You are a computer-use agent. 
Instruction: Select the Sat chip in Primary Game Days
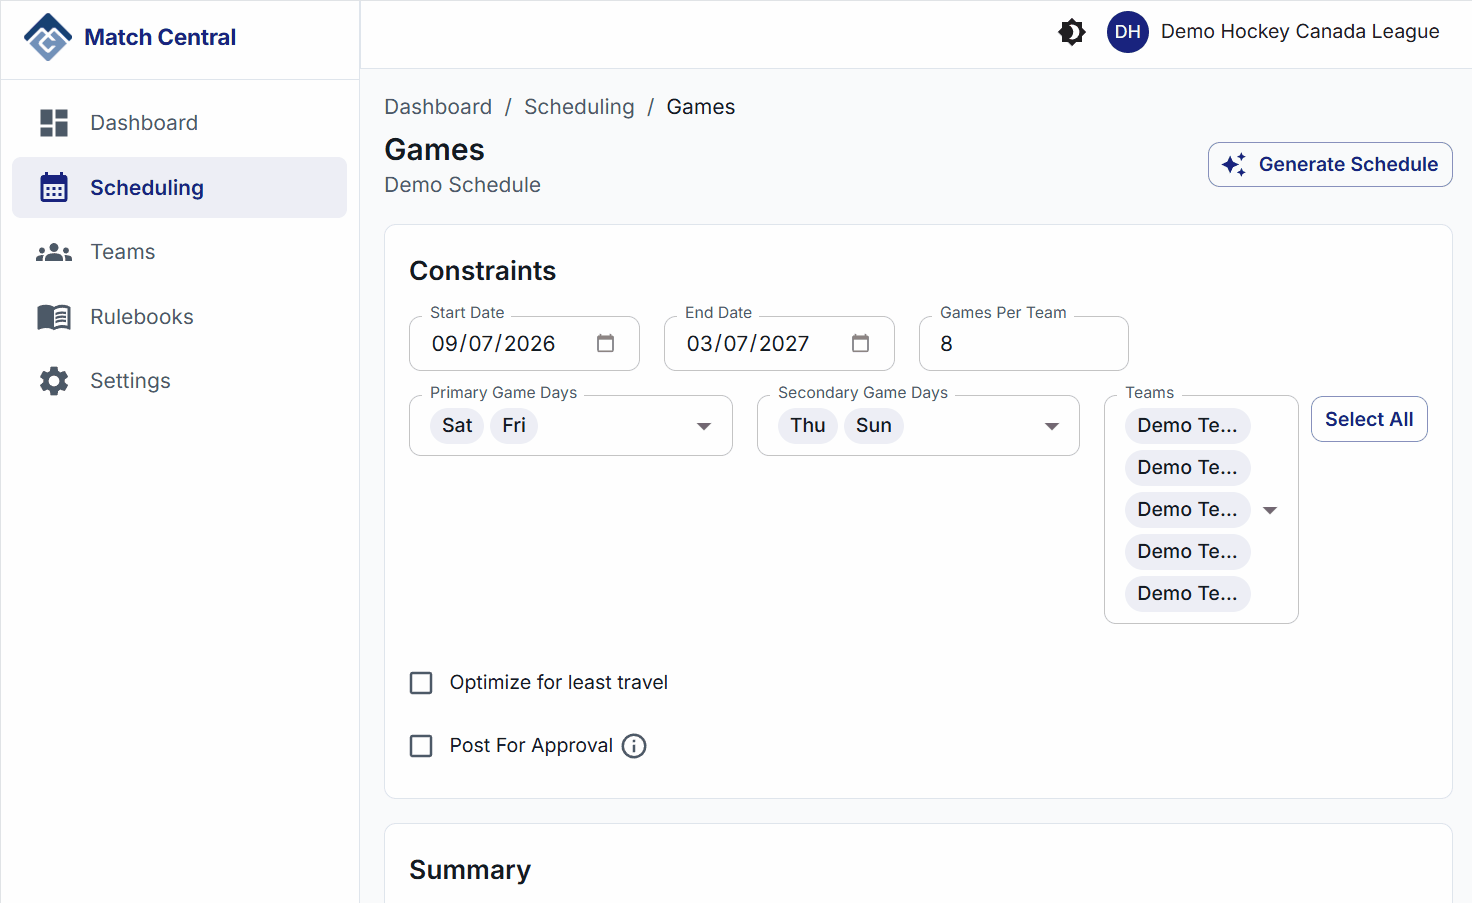pyautogui.click(x=457, y=426)
